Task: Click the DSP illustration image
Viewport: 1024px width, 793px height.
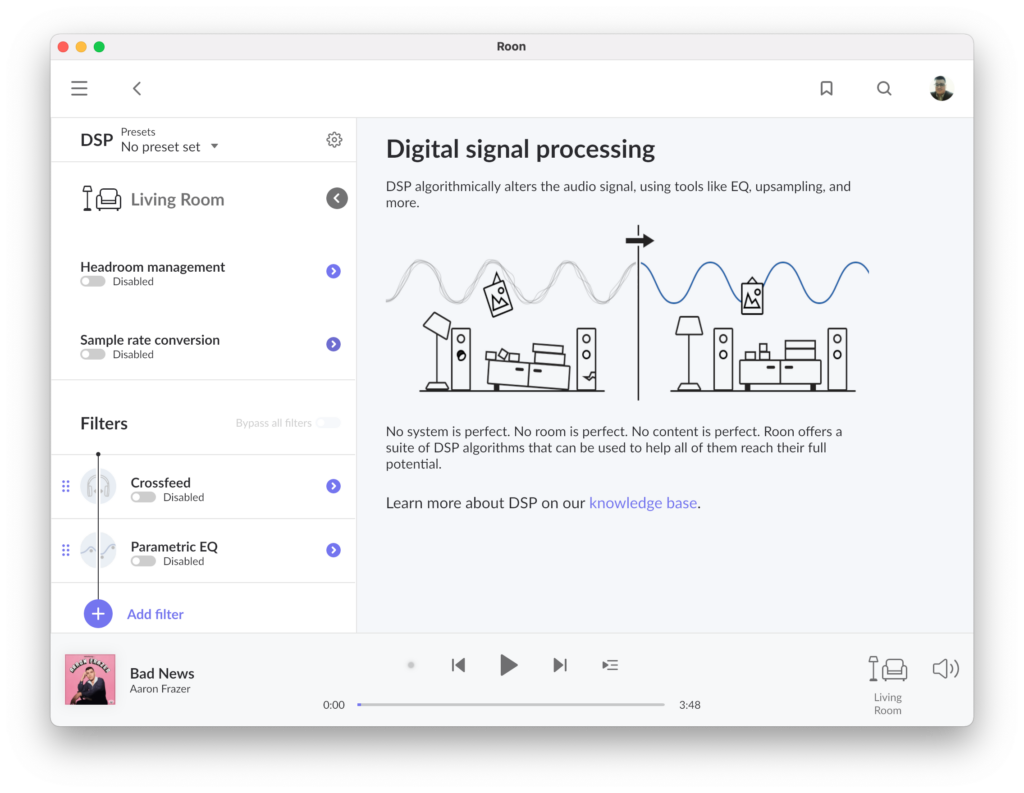Action: [628, 313]
